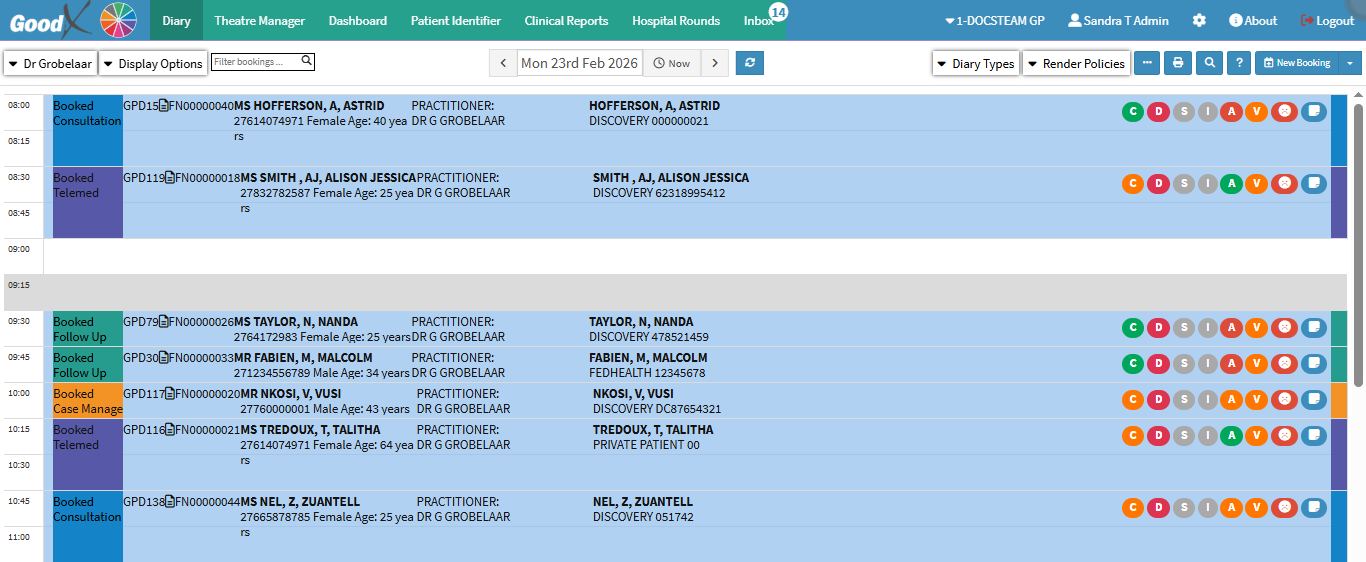Screen dimensions: 1366x562
Task: Toggle the A status for Smith Alison booking
Action: coord(1232,183)
